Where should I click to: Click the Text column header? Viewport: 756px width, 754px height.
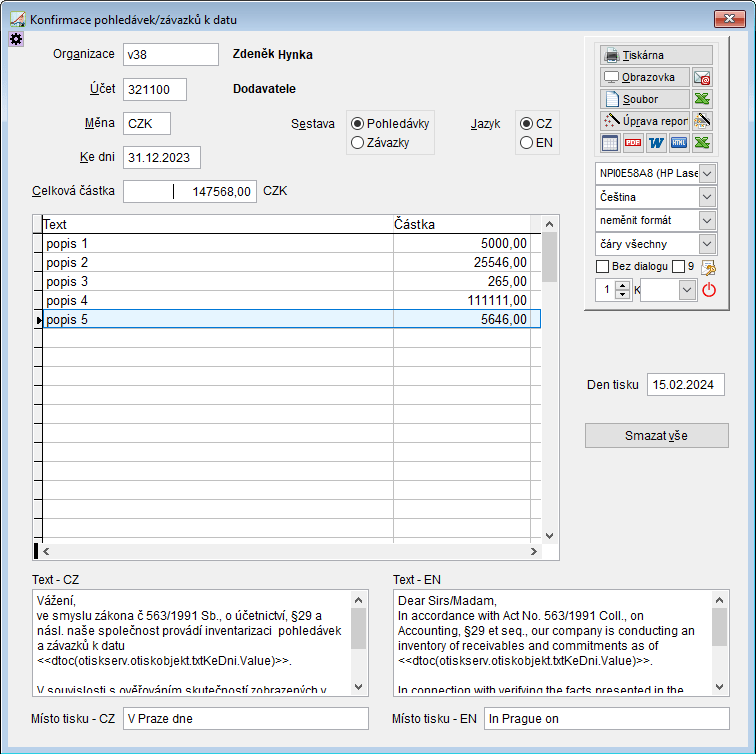point(217,224)
